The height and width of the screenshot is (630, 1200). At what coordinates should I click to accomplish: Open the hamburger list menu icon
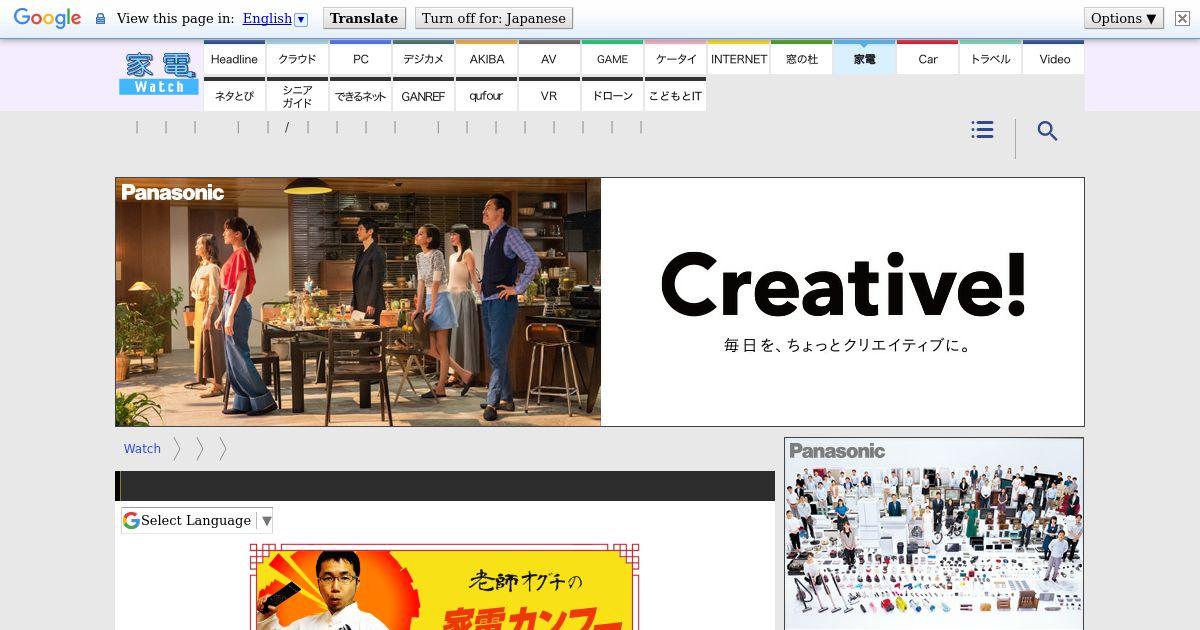(982, 130)
